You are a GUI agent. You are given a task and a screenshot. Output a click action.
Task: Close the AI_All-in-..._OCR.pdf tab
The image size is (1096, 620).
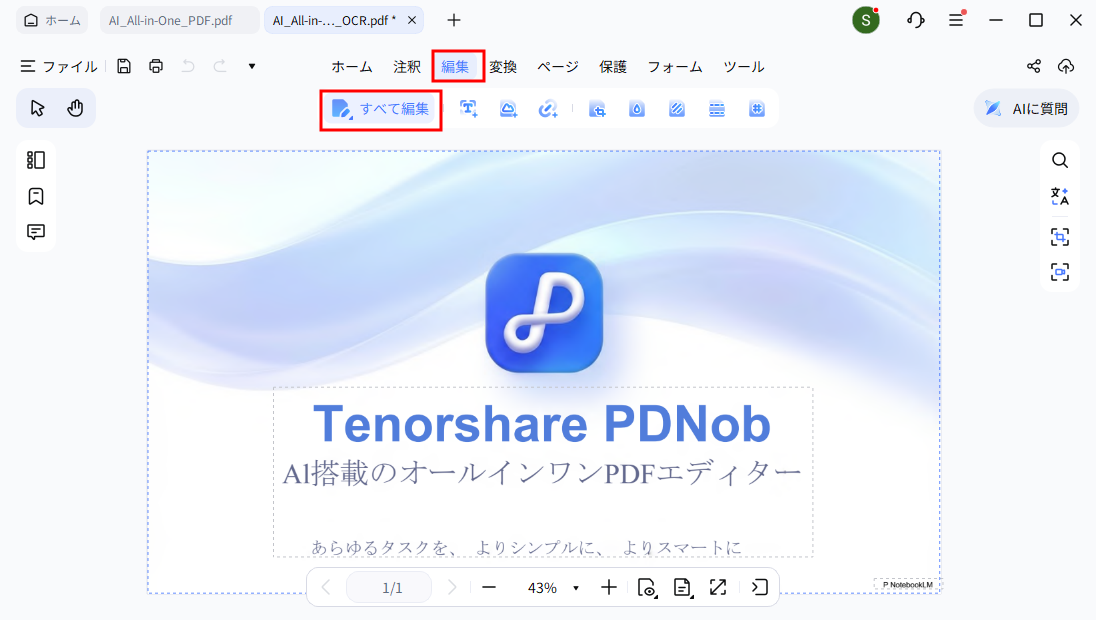click(412, 20)
